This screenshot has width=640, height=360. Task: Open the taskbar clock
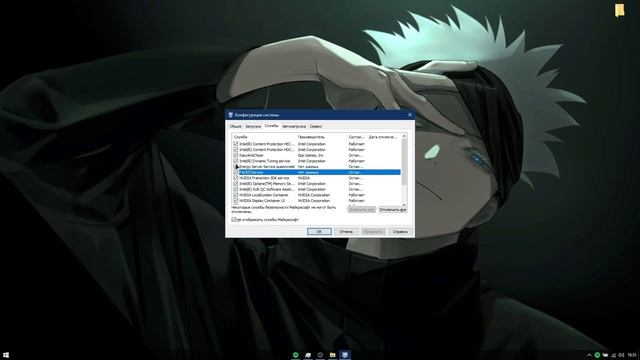pos(632,355)
